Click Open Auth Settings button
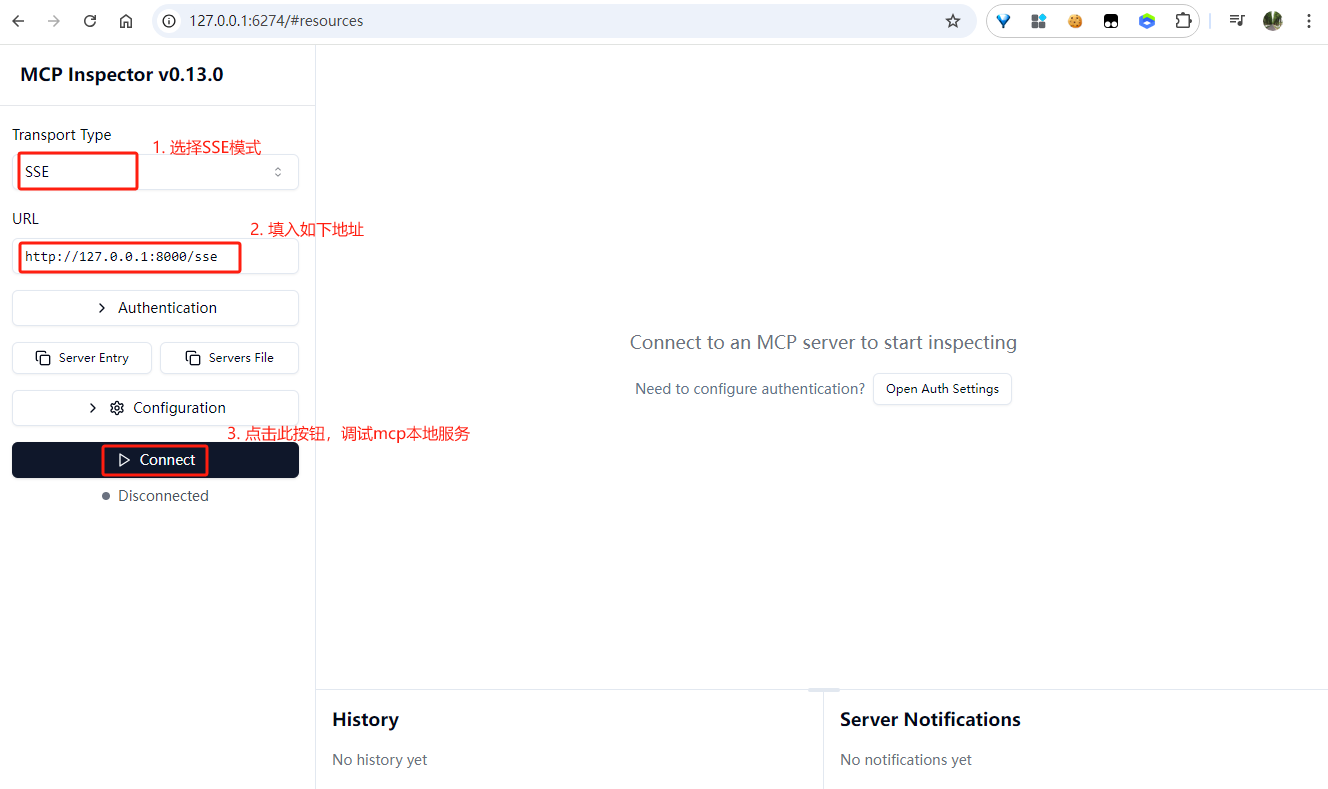 942,389
